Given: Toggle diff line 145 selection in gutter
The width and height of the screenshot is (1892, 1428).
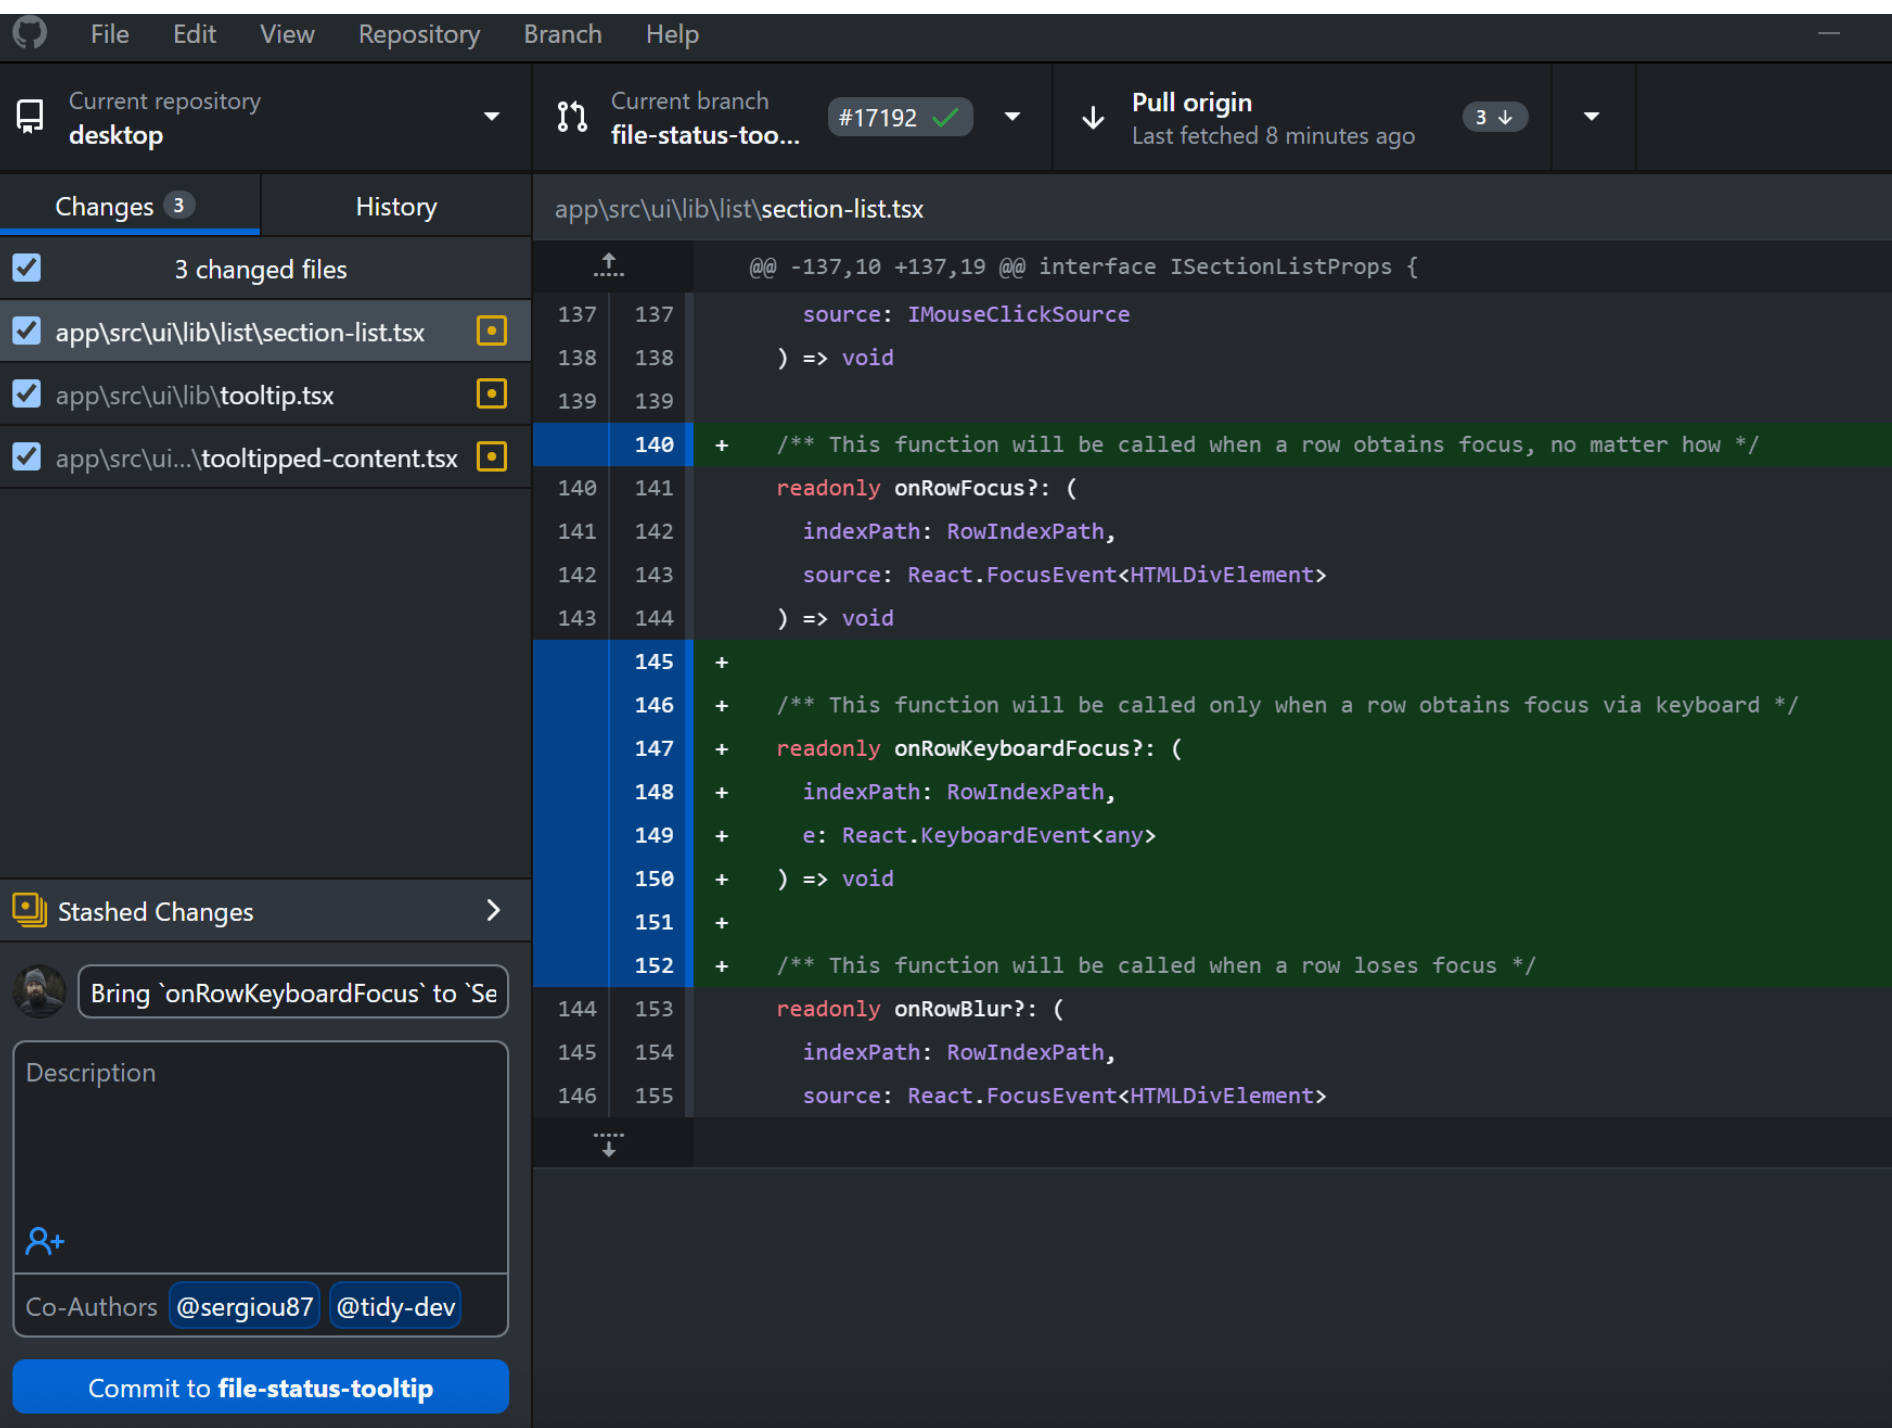Looking at the screenshot, I should coord(611,661).
